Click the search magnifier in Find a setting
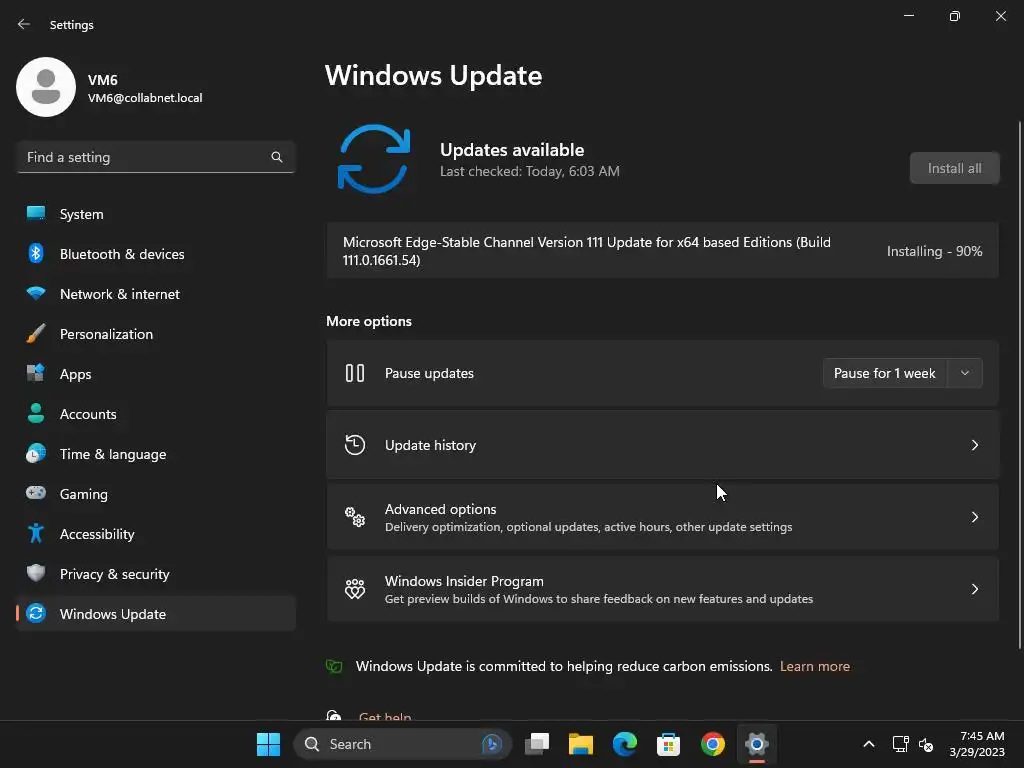Screen dimensions: 1024x768 pyautogui.click(x=277, y=157)
